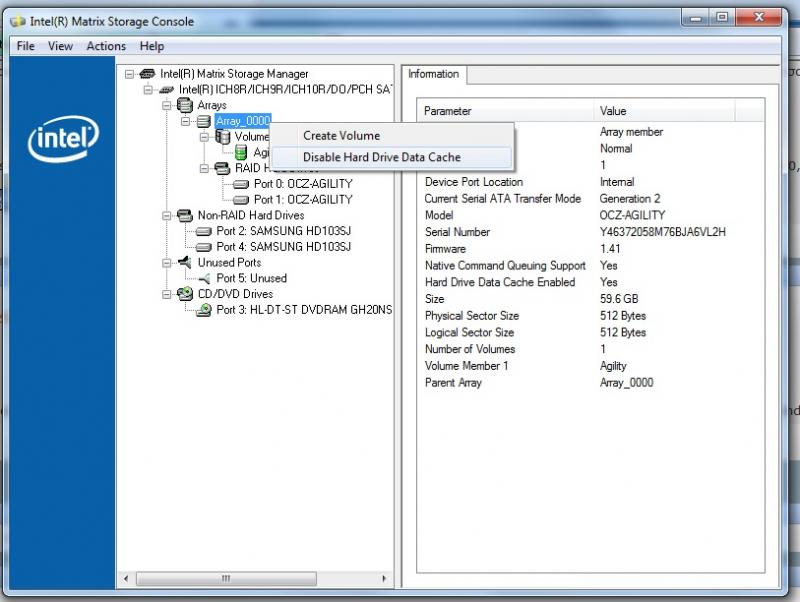
Task: Click the 'Hard Drive Data Cache Enabled' parameter
Action: 500,282
